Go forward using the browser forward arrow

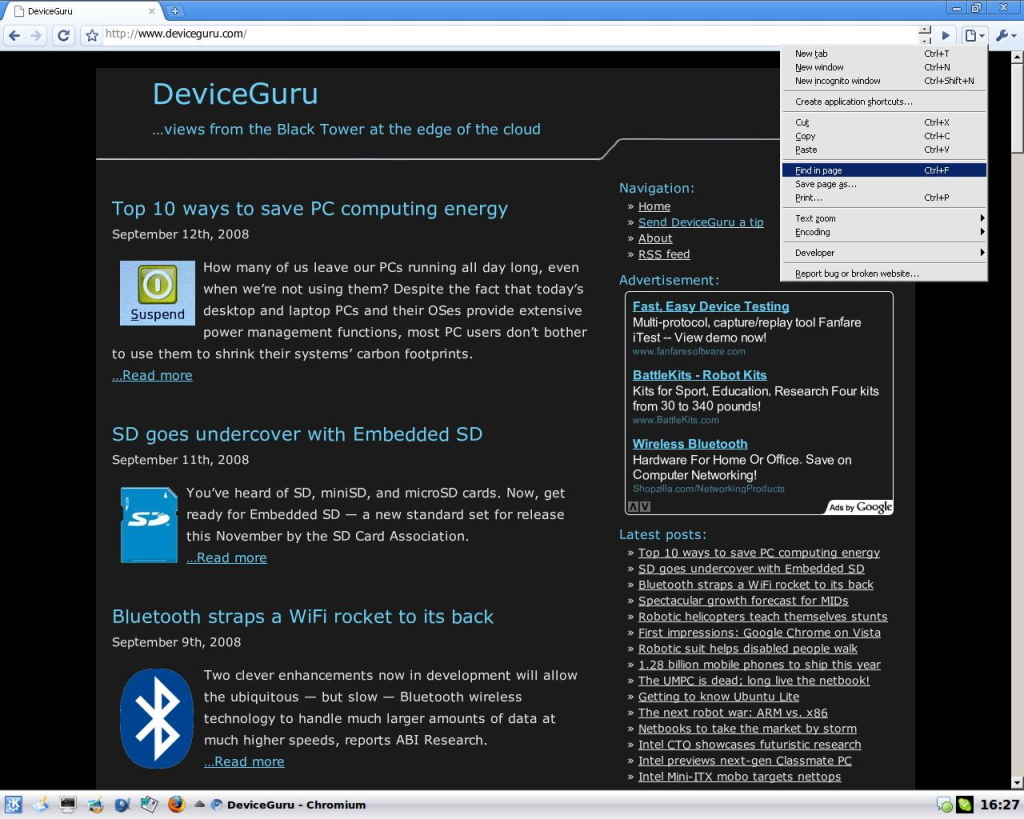[x=36, y=35]
